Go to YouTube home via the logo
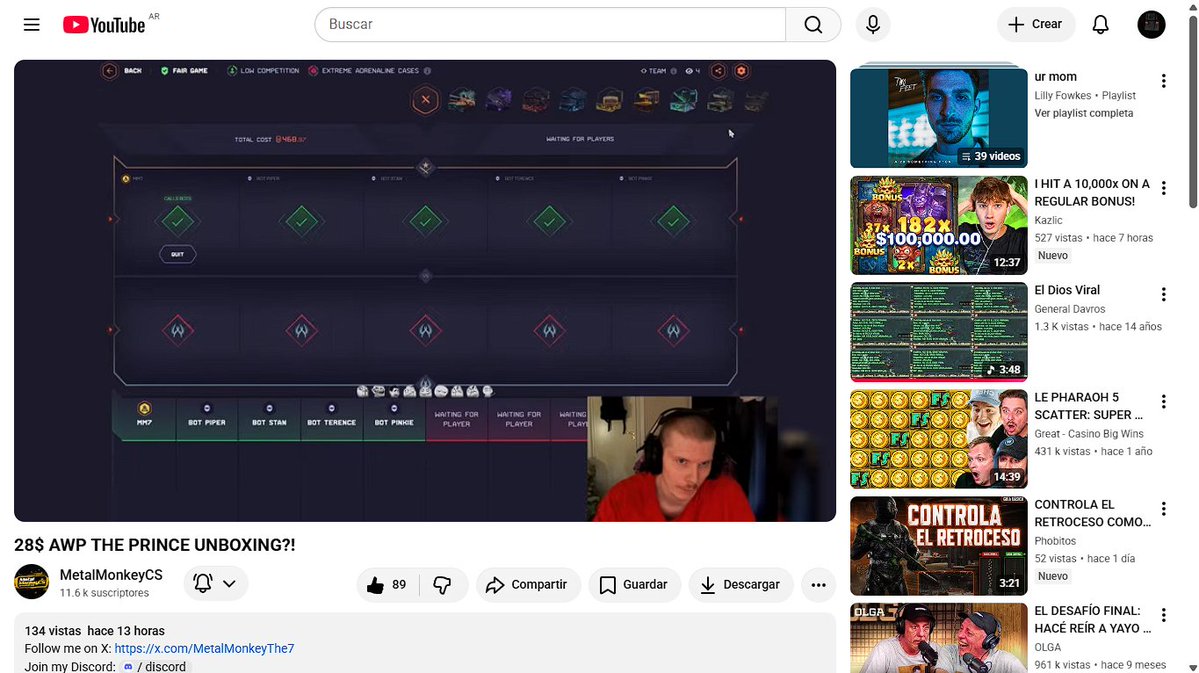Image resolution: width=1199 pixels, height=673 pixels. [104, 25]
